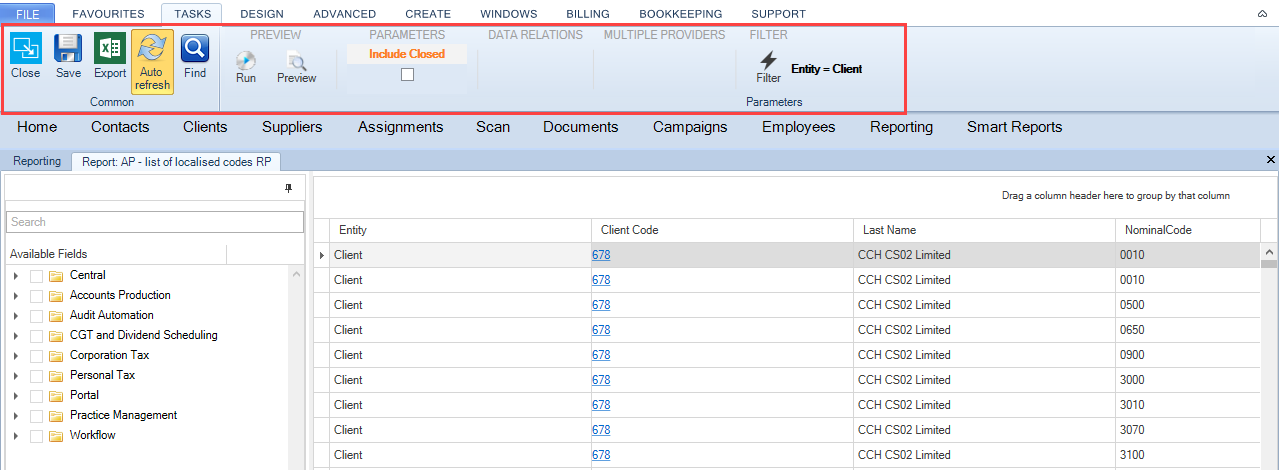Open the SUPPORT ribbon tab
The height and width of the screenshot is (470, 1279).
click(778, 14)
